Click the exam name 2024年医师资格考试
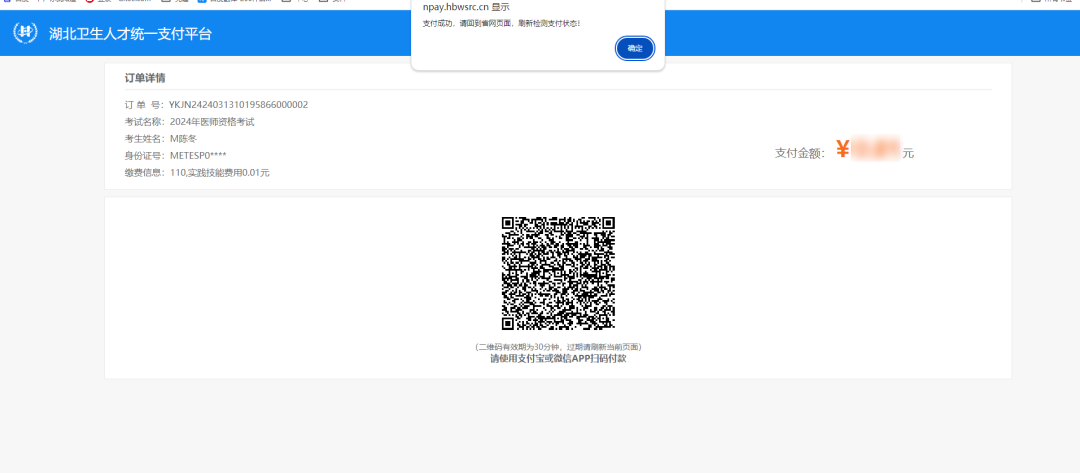The width and height of the screenshot is (1080, 473). (x=212, y=121)
